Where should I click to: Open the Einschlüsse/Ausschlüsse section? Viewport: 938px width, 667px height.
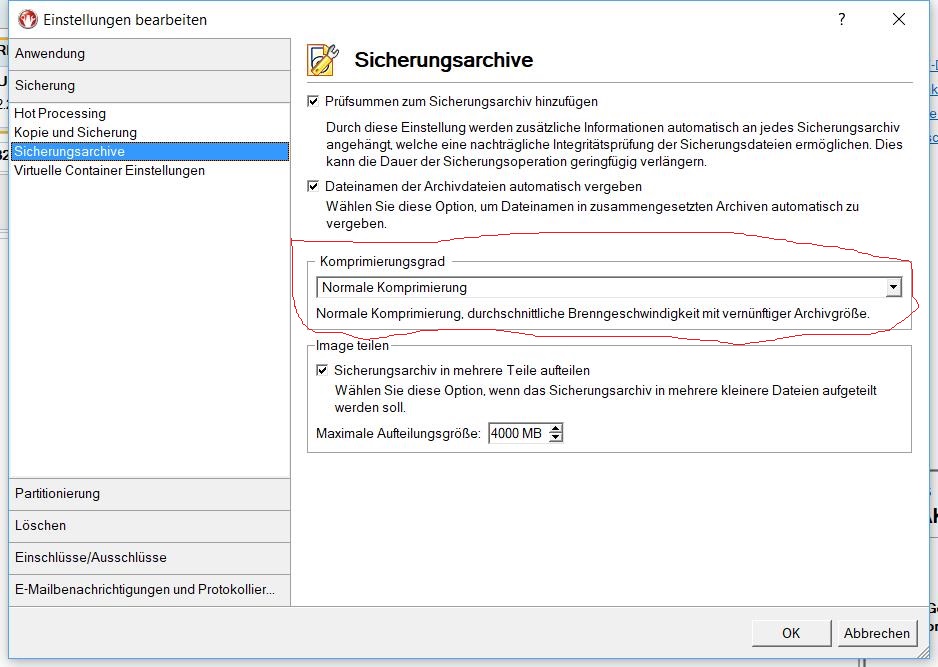[x=150, y=558]
